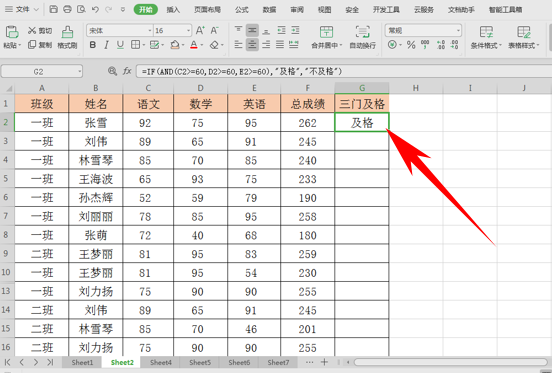Click the formula bar input field
Viewport: 553px width, 373px height.
click(x=344, y=72)
